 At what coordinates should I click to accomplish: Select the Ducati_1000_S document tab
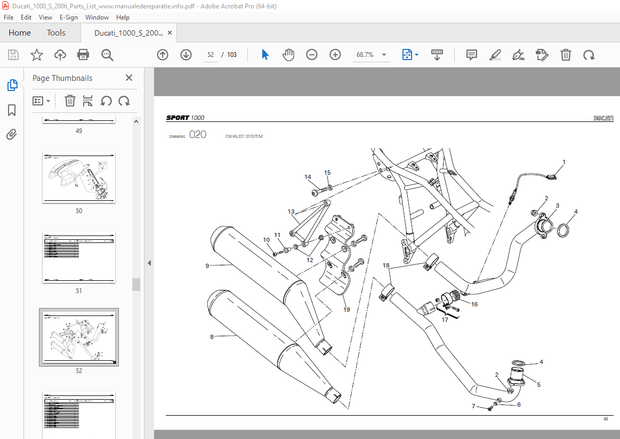[128, 33]
